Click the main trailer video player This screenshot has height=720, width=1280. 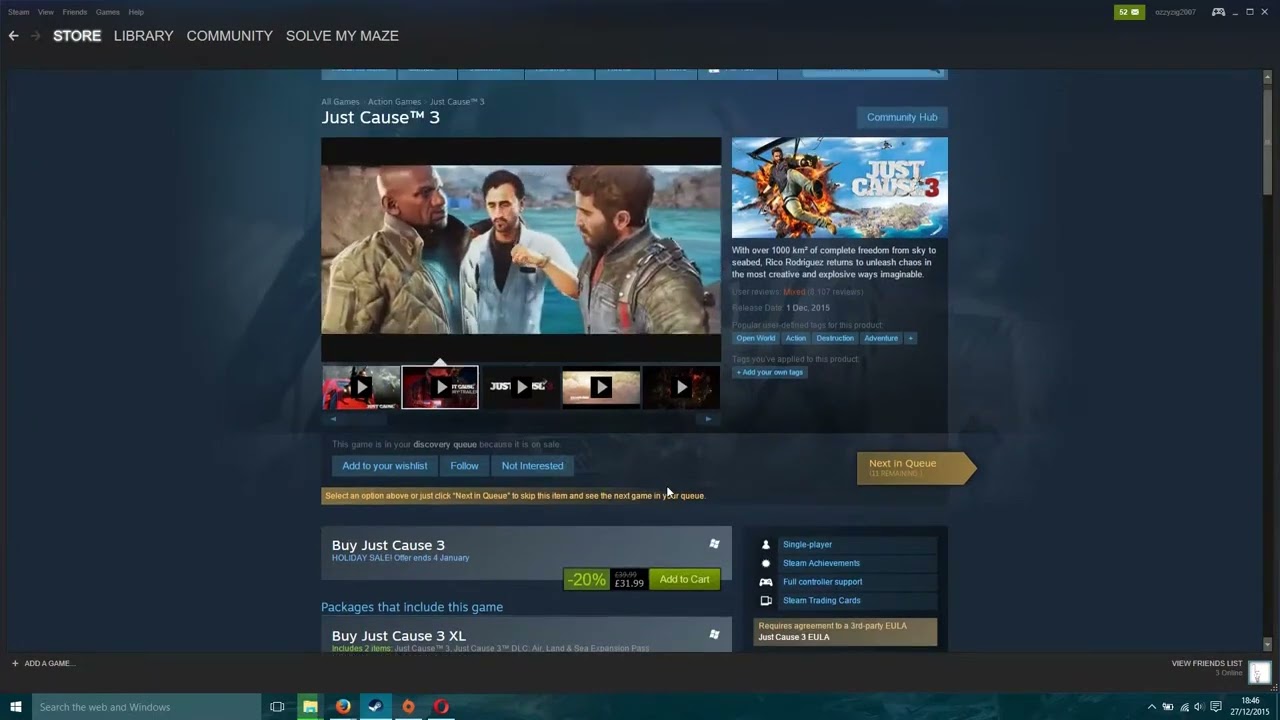pyautogui.click(x=521, y=249)
